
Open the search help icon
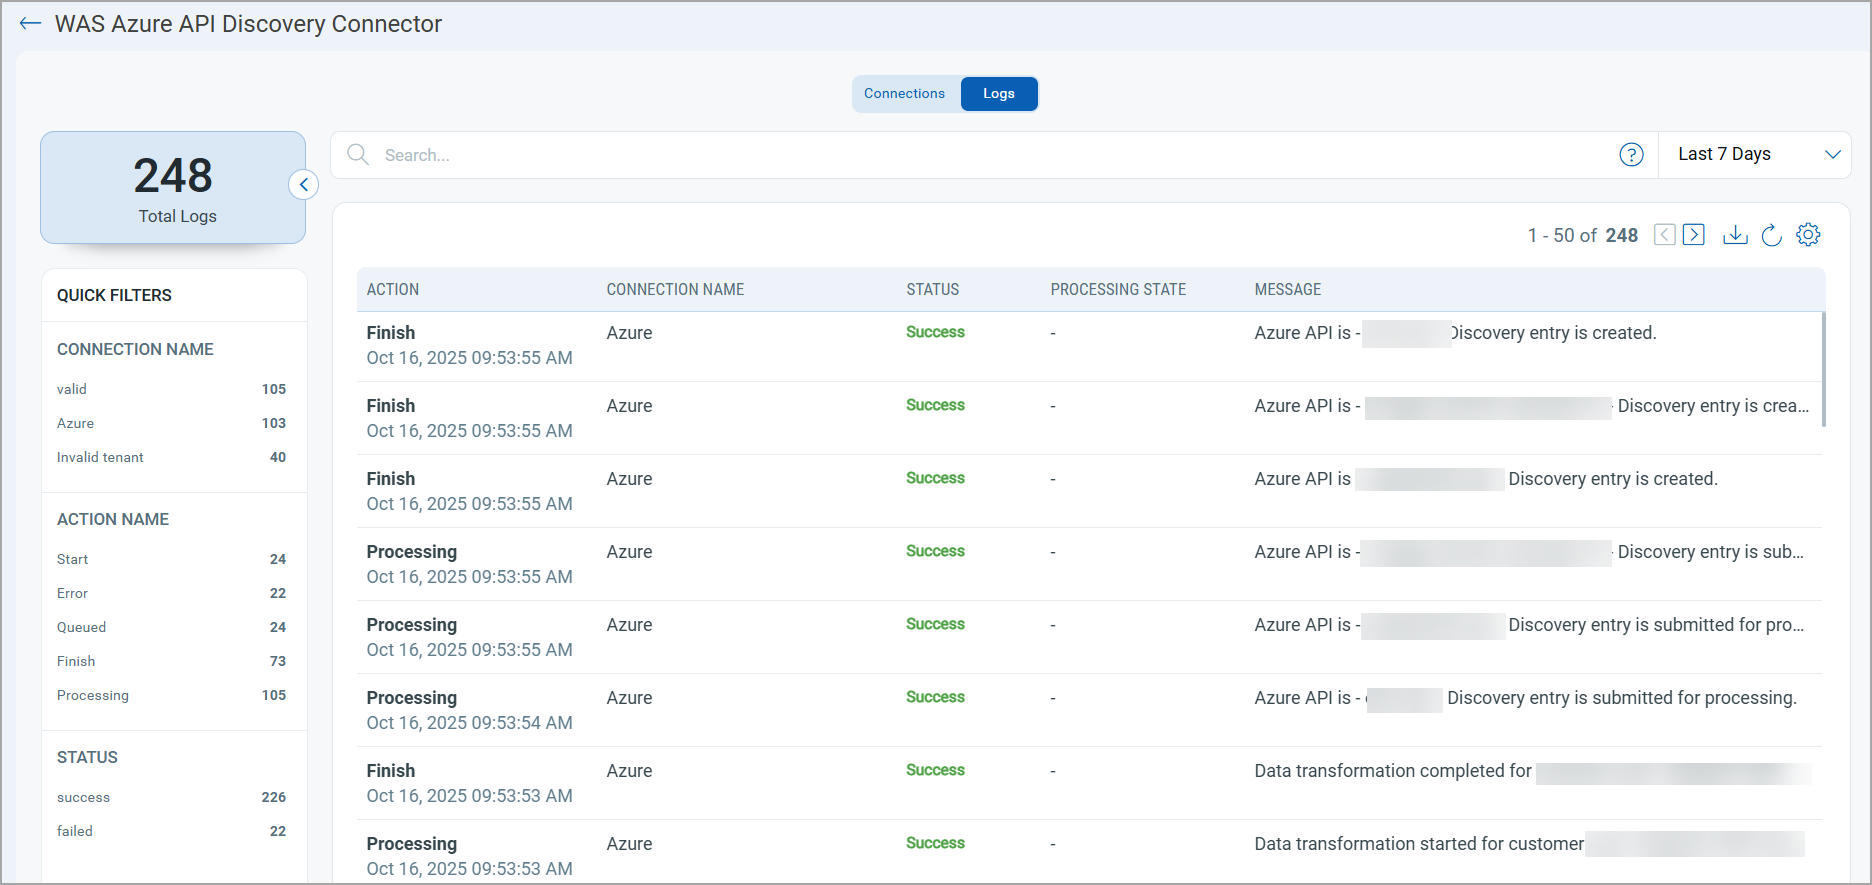coord(1631,155)
